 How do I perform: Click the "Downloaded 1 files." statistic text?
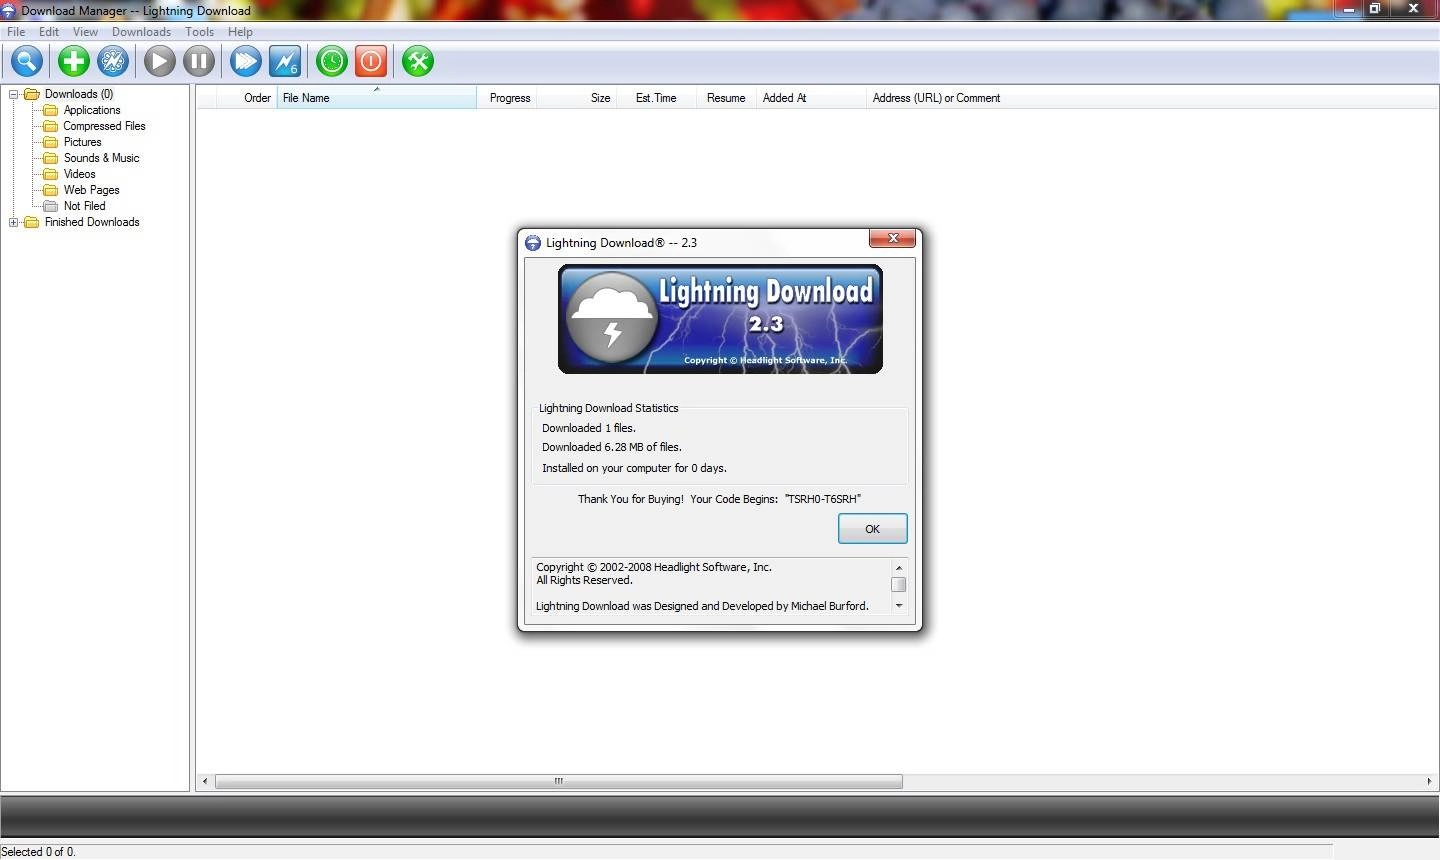click(589, 428)
